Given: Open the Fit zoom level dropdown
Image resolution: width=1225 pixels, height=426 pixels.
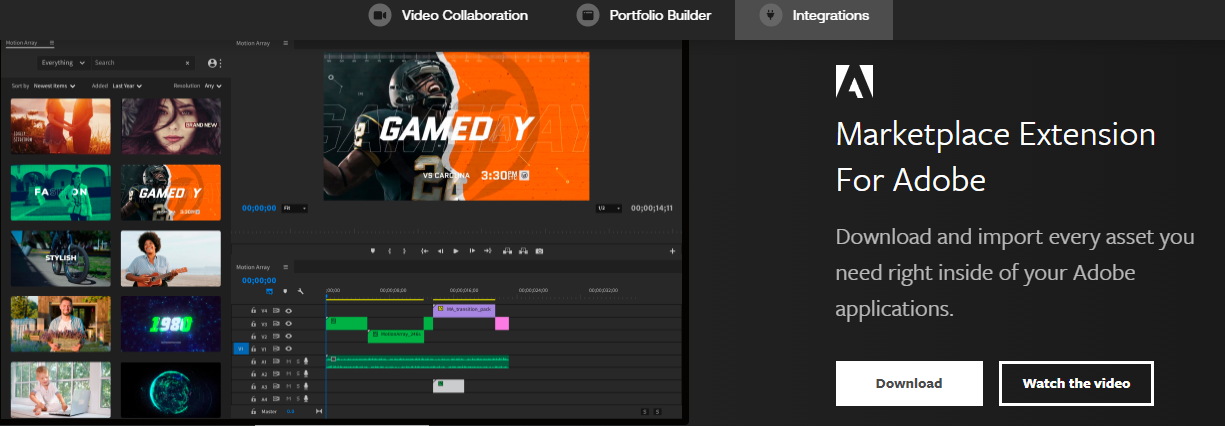Looking at the screenshot, I should pyautogui.click(x=295, y=208).
